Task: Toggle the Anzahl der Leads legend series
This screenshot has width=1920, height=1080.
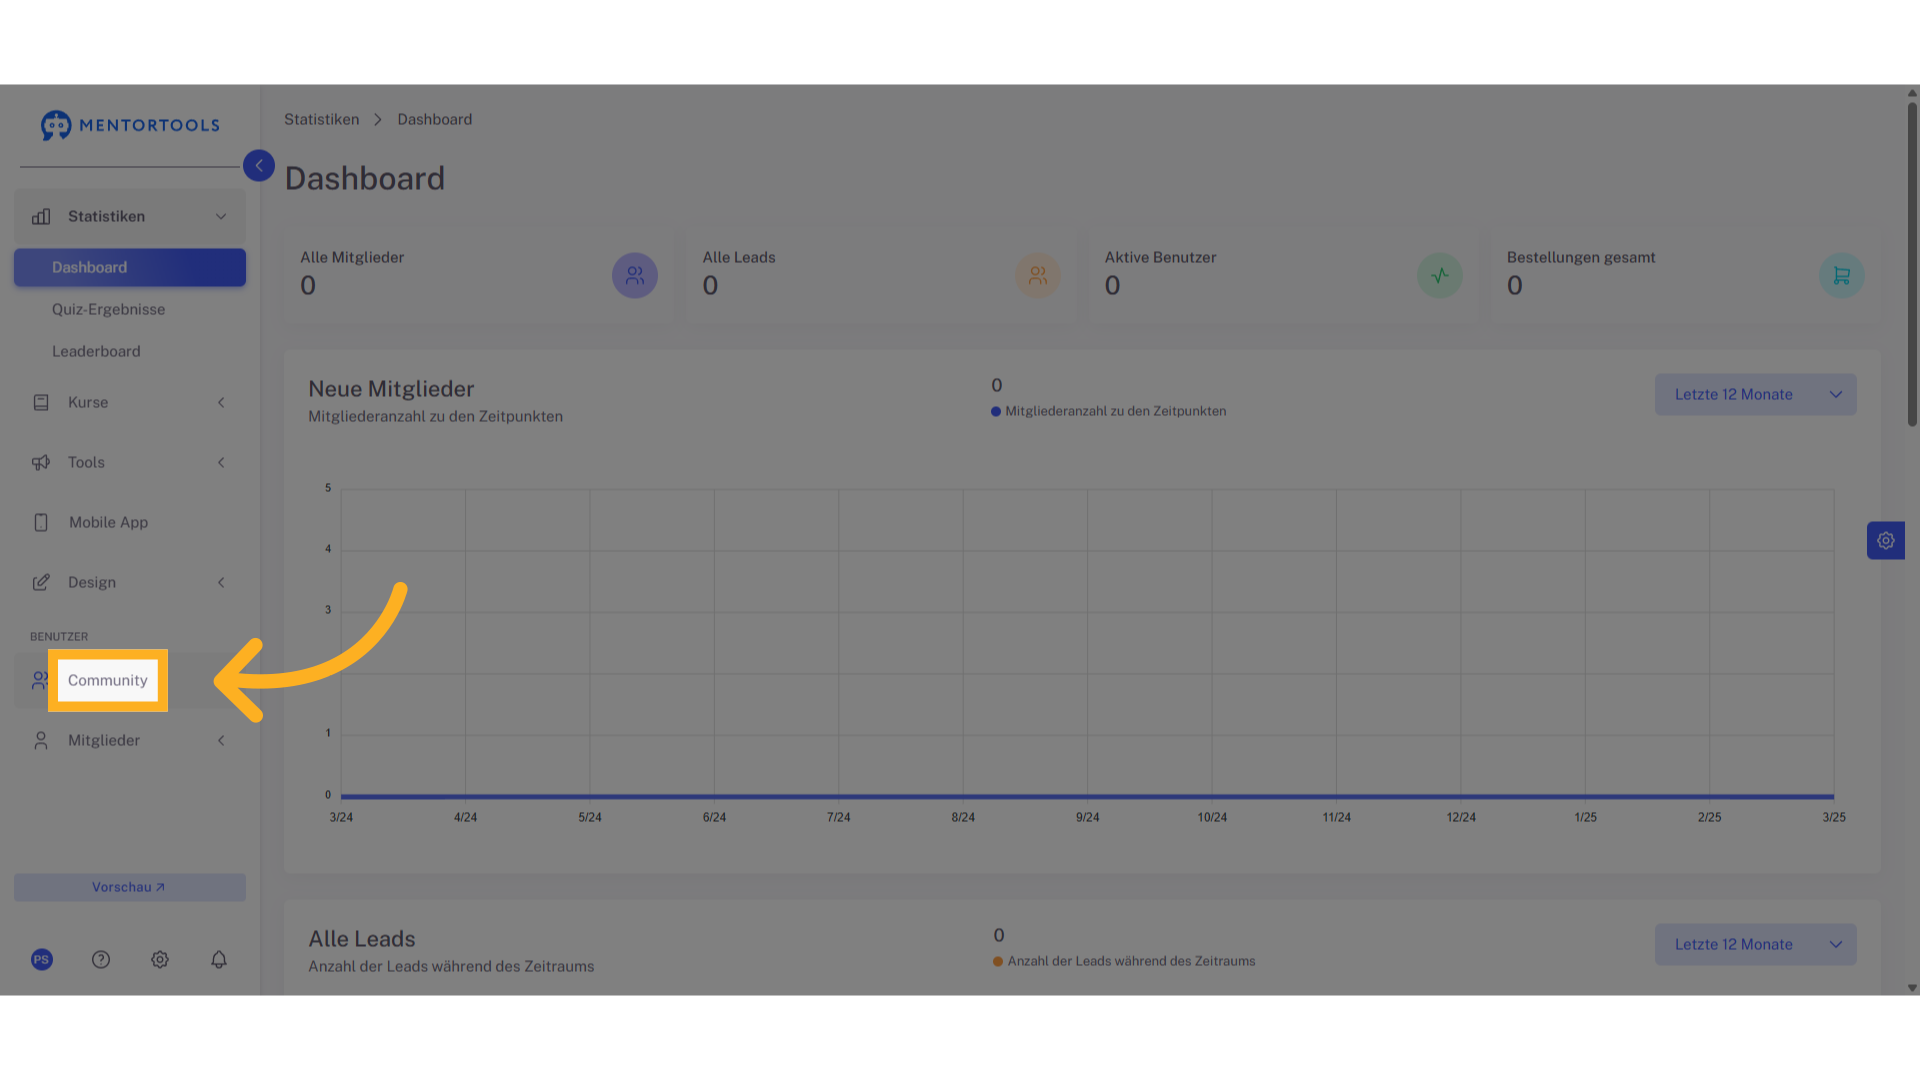Action: pos(1124,961)
